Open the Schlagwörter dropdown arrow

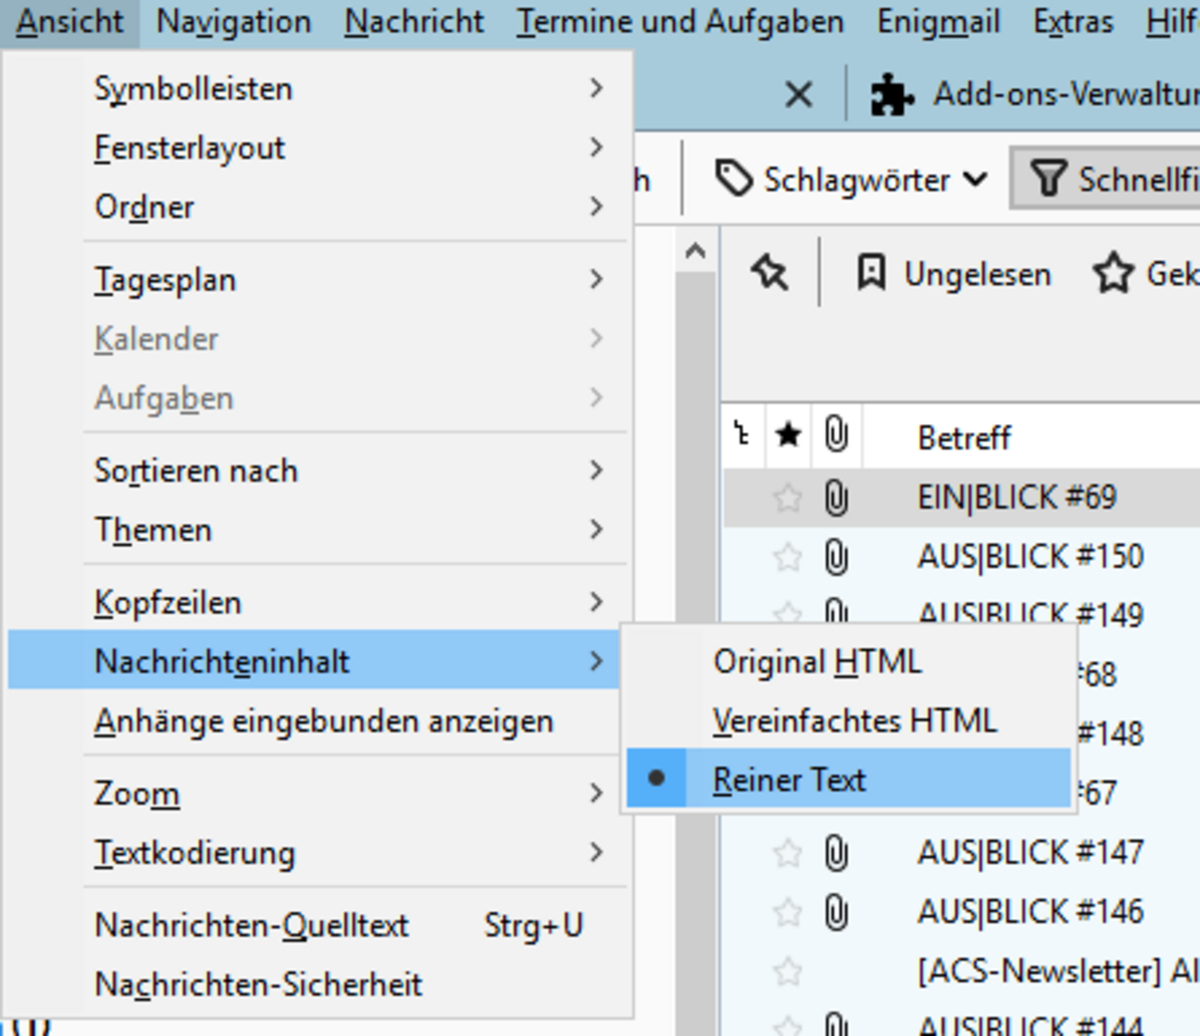(975, 180)
